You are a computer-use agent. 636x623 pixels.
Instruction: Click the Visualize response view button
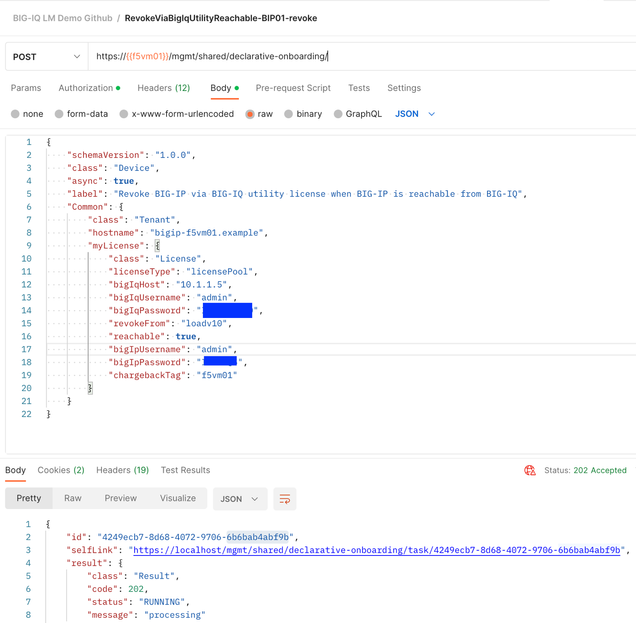[x=178, y=498]
